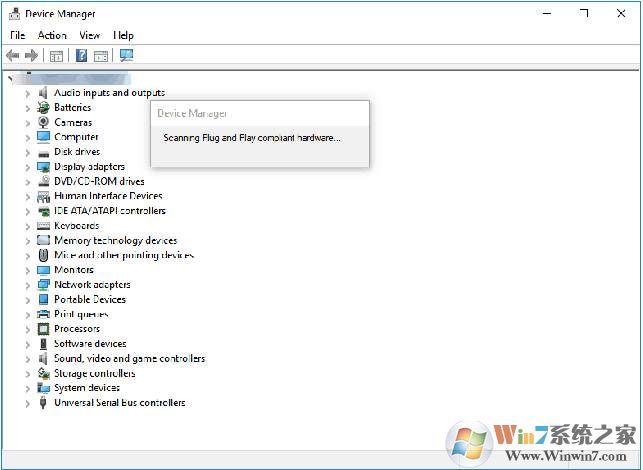The image size is (643, 470).
Task: Expand Audio inputs and outputs
Action: (x=27, y=94)
